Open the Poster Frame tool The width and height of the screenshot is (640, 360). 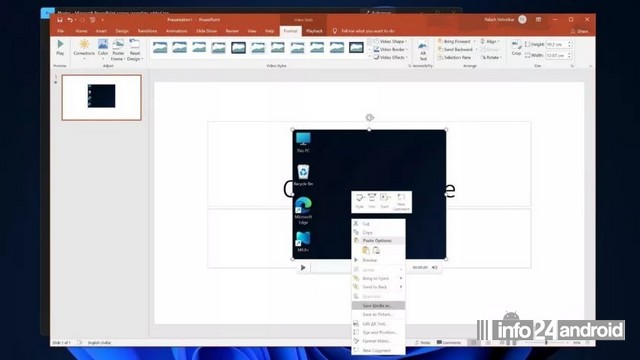(118, 50)
